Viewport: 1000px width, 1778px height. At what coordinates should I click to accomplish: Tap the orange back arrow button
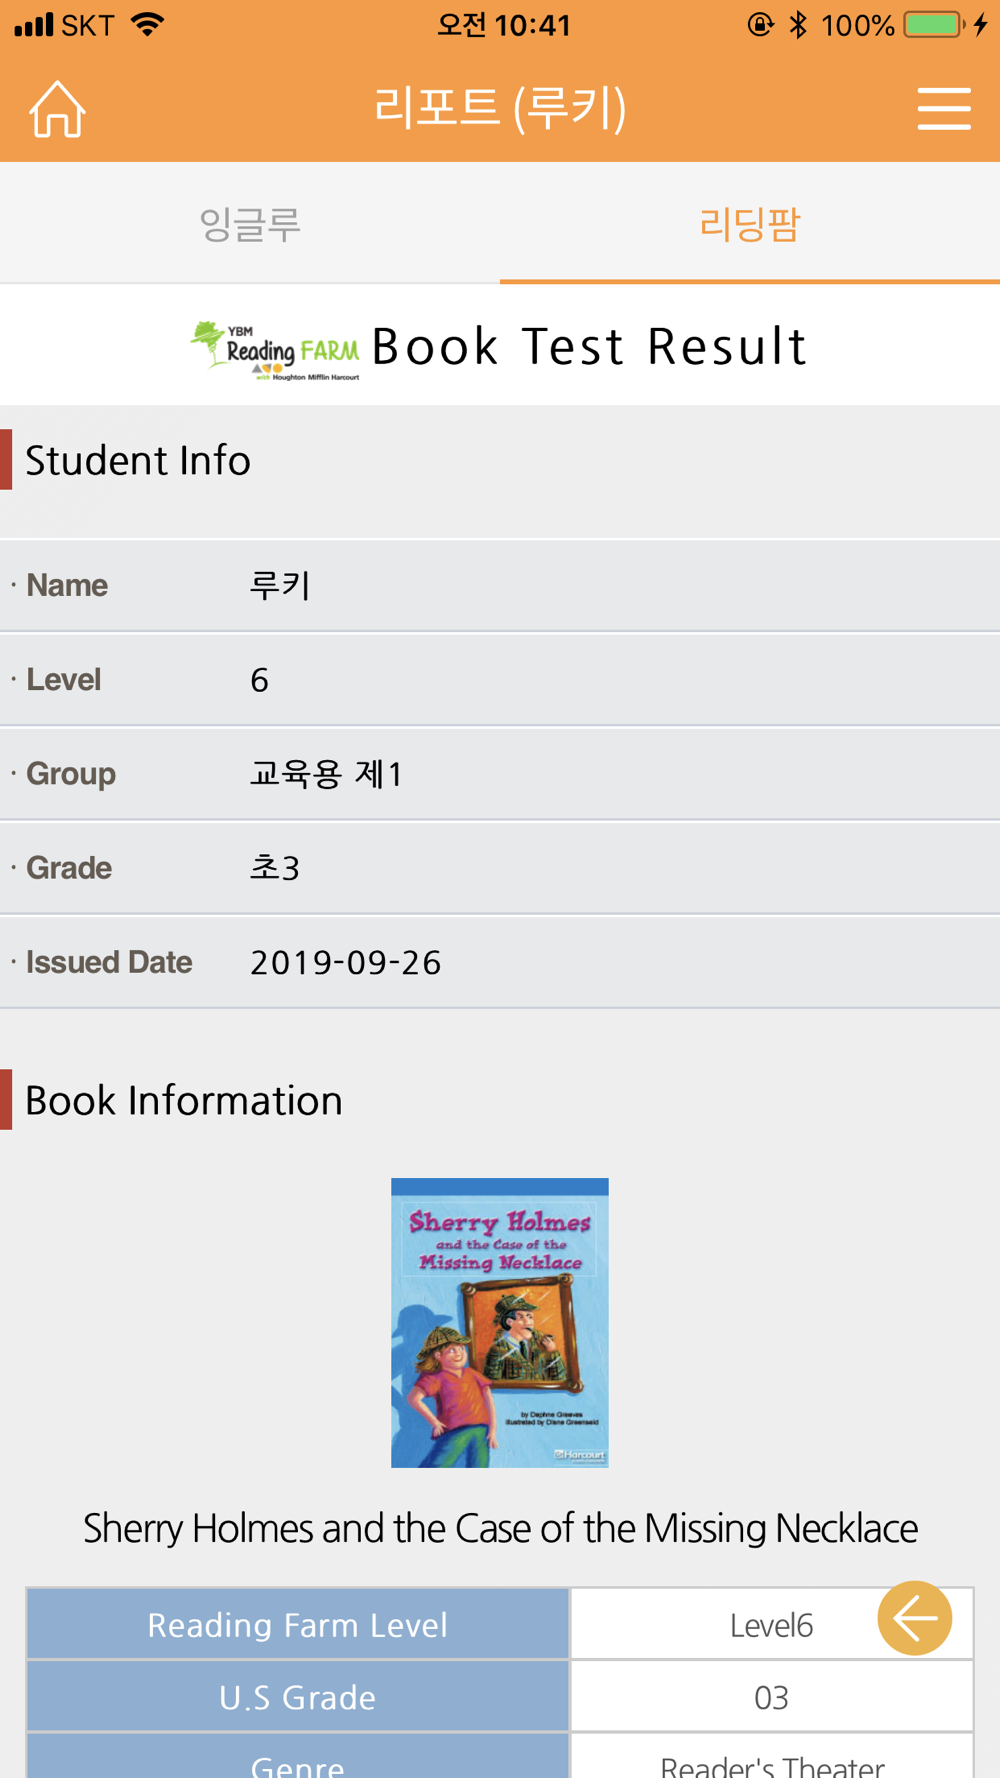[x=914, y=1617]
